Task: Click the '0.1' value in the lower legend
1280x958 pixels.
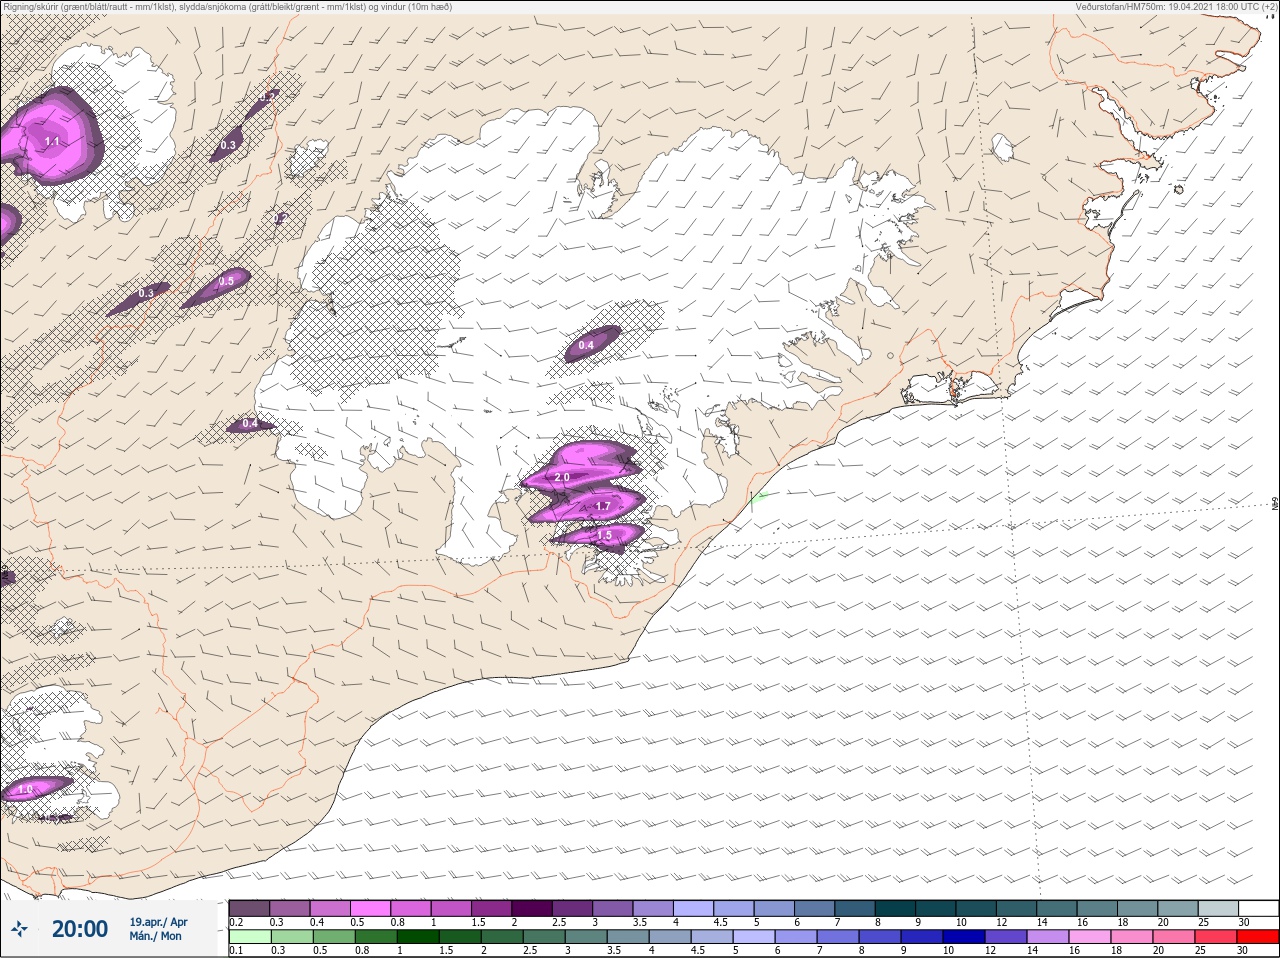Action: tap(236, 950)
